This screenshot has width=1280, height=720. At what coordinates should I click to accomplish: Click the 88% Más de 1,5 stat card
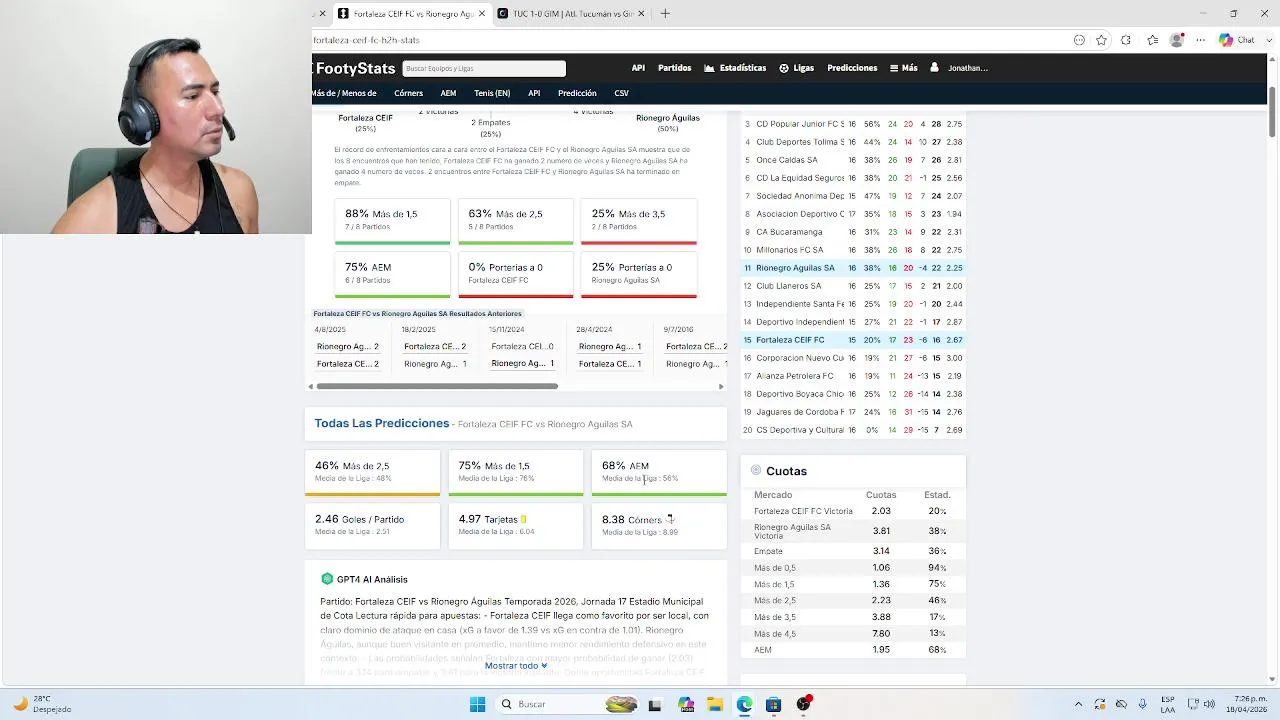(x=392, y=221)
